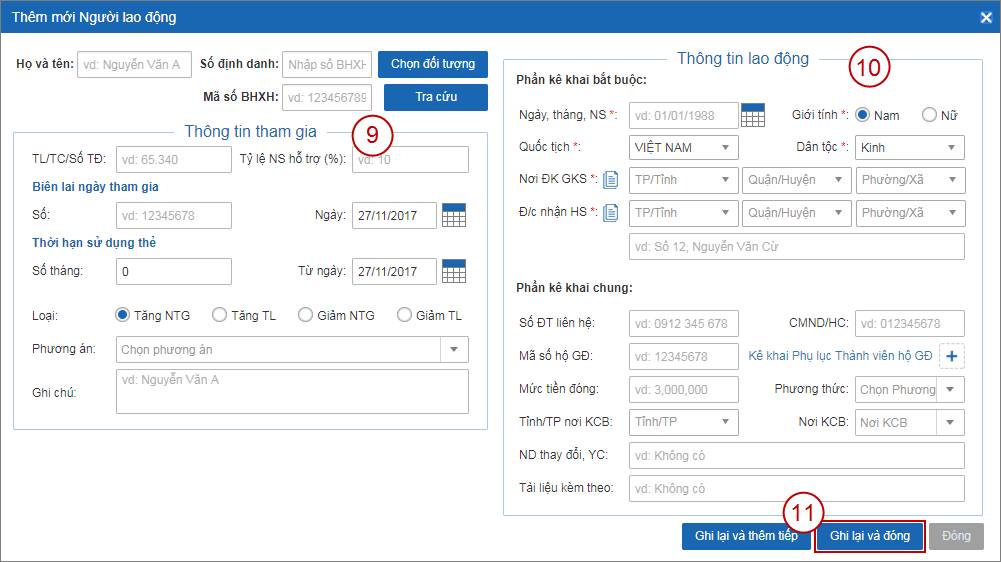Click Số ĐT liên hệ input field
This screenshot has width=1001, height=562.
[683, 323]
